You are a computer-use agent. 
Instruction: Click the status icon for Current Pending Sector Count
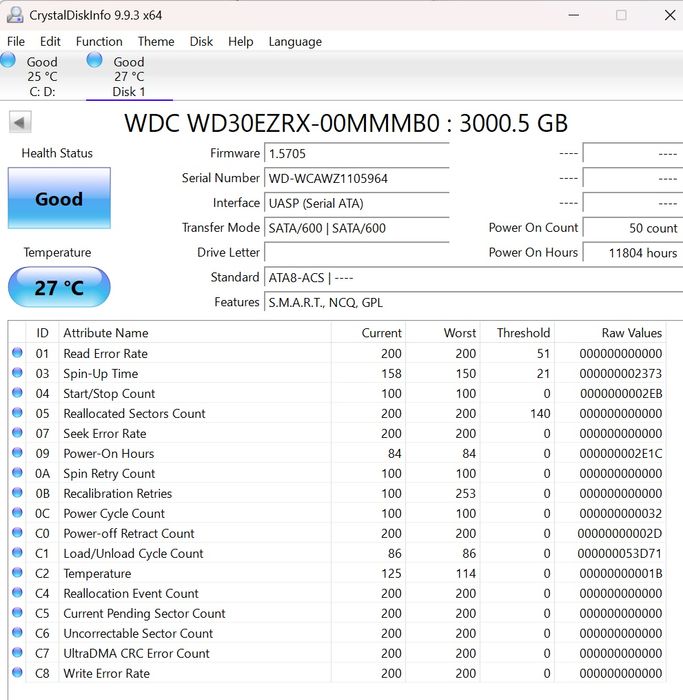[x=17, y=612]
